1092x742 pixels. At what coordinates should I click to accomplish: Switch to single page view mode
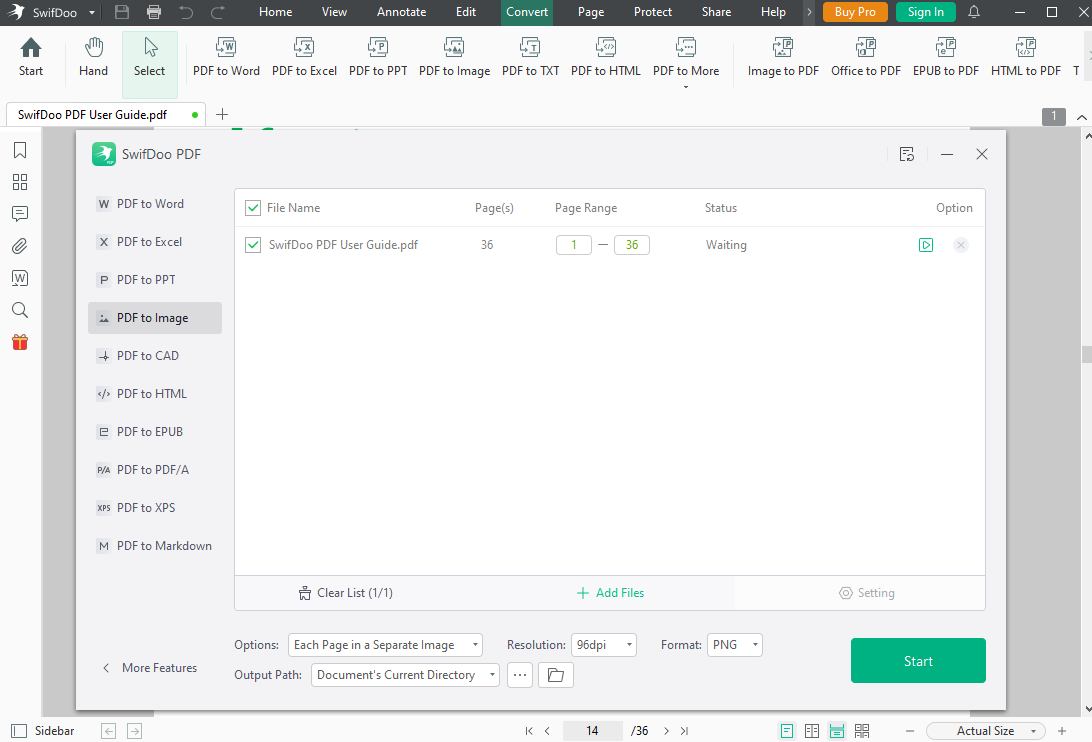786,731
